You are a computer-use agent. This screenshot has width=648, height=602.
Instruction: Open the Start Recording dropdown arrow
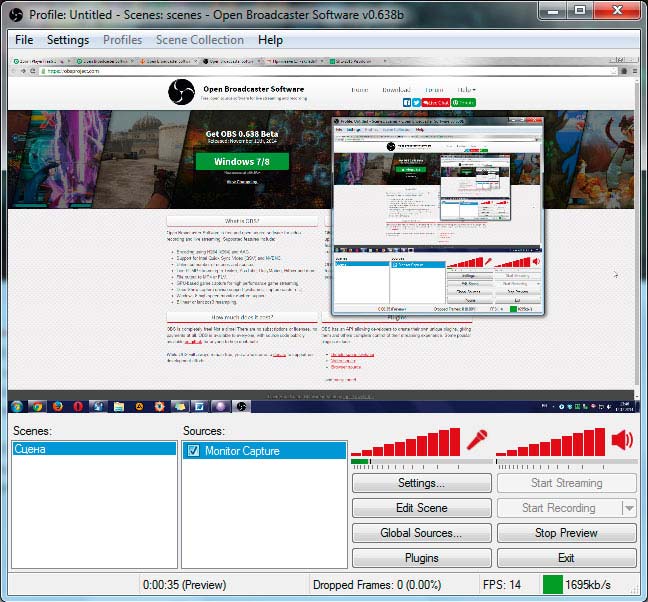[x=629, y=508]
